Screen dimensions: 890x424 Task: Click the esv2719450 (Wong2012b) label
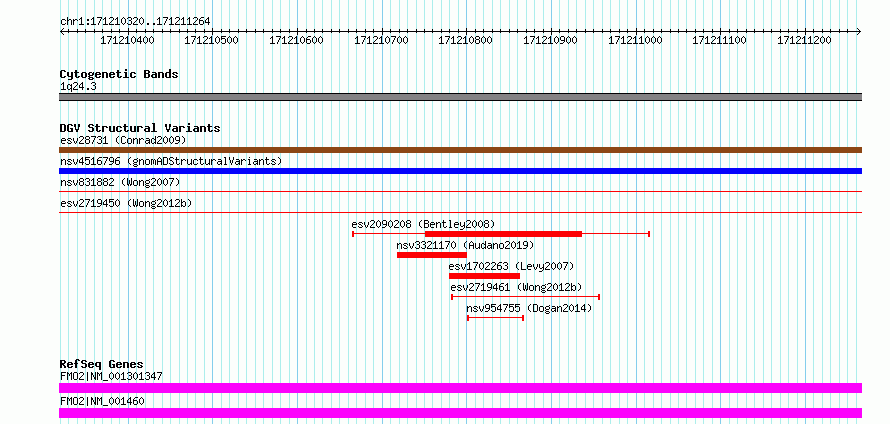(x=124, y=203)
